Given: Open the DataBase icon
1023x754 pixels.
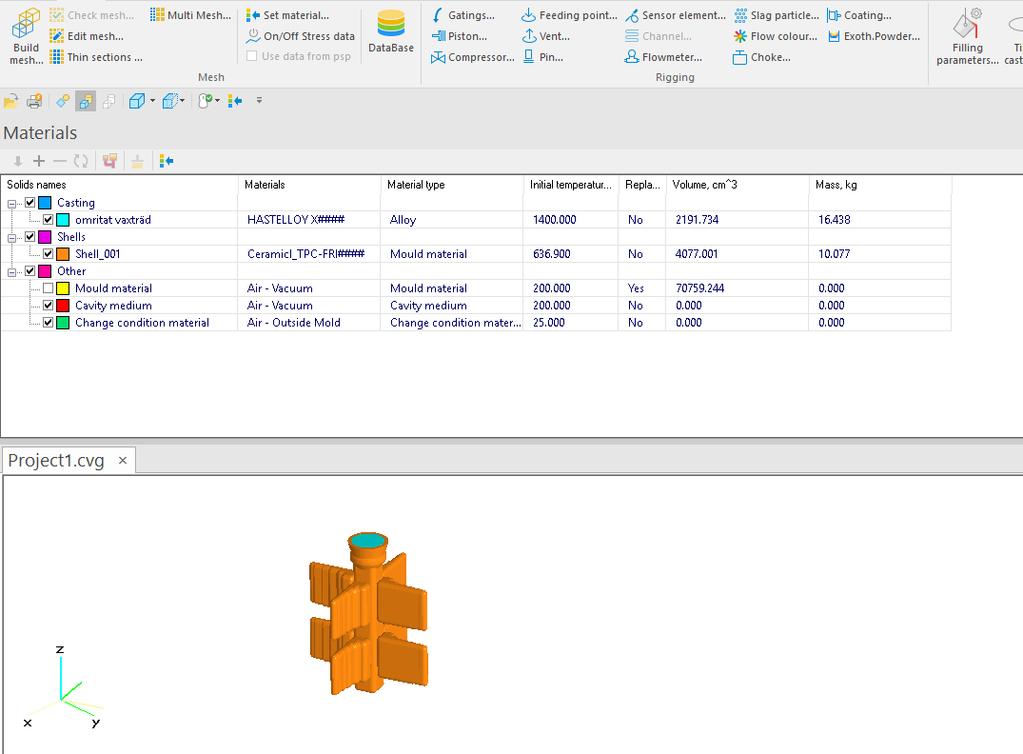Looking at the screenshot, I should [391, 23].
